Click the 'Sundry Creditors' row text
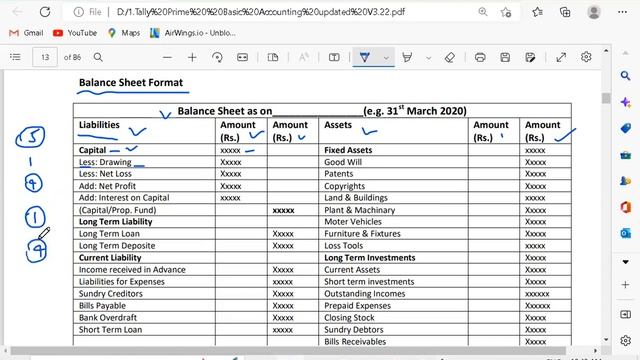This screenshot has height=360, width=640. click(111, 294)
